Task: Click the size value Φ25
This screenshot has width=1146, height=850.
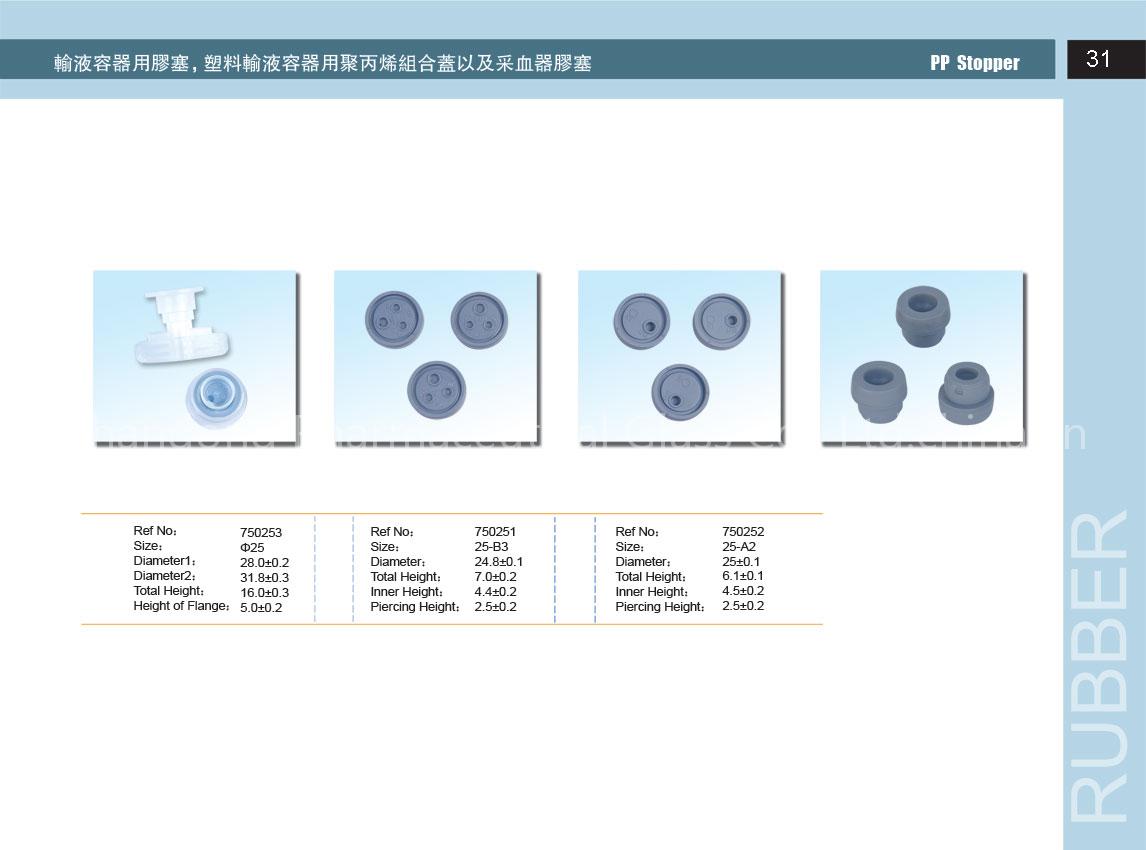Action: pyautogui.click(x=252, y=547)
